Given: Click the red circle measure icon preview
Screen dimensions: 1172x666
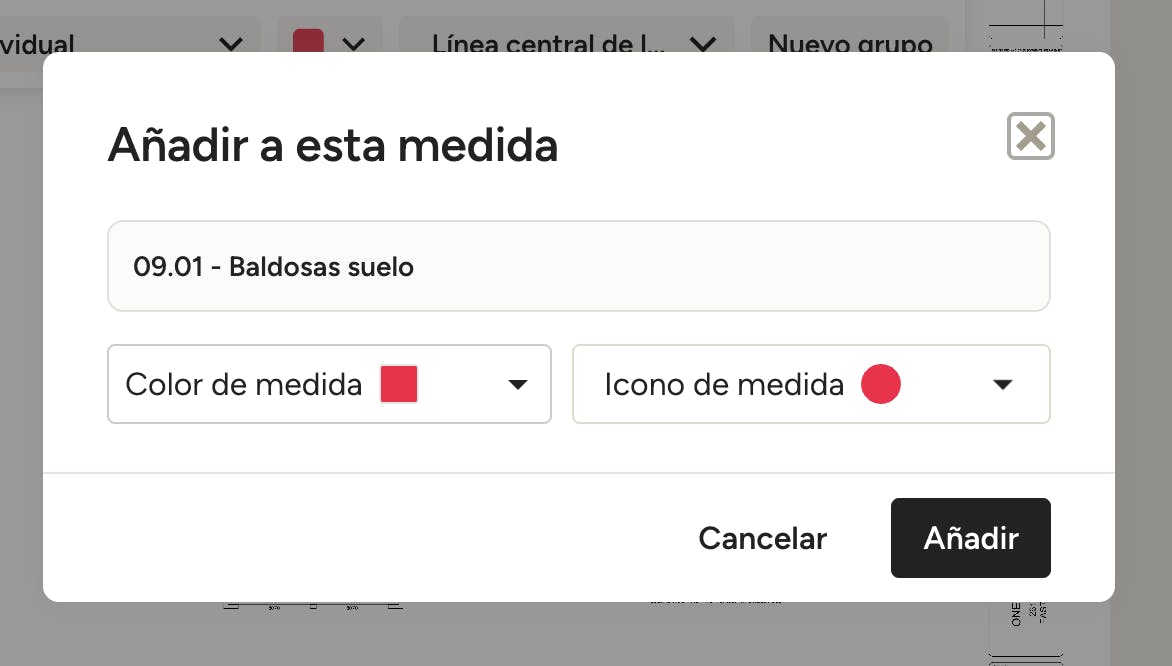Looking at the screenshot, I should (x=880, y=384).
